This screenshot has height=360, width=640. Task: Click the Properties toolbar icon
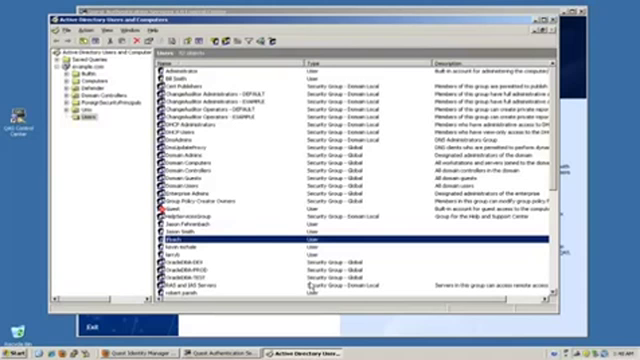149,41
